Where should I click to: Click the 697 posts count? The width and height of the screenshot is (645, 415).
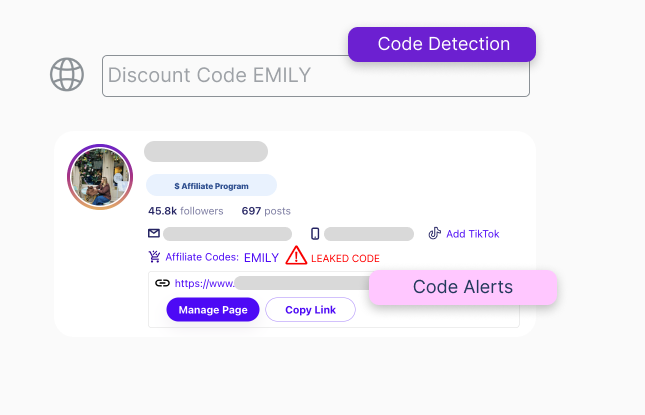266,211
